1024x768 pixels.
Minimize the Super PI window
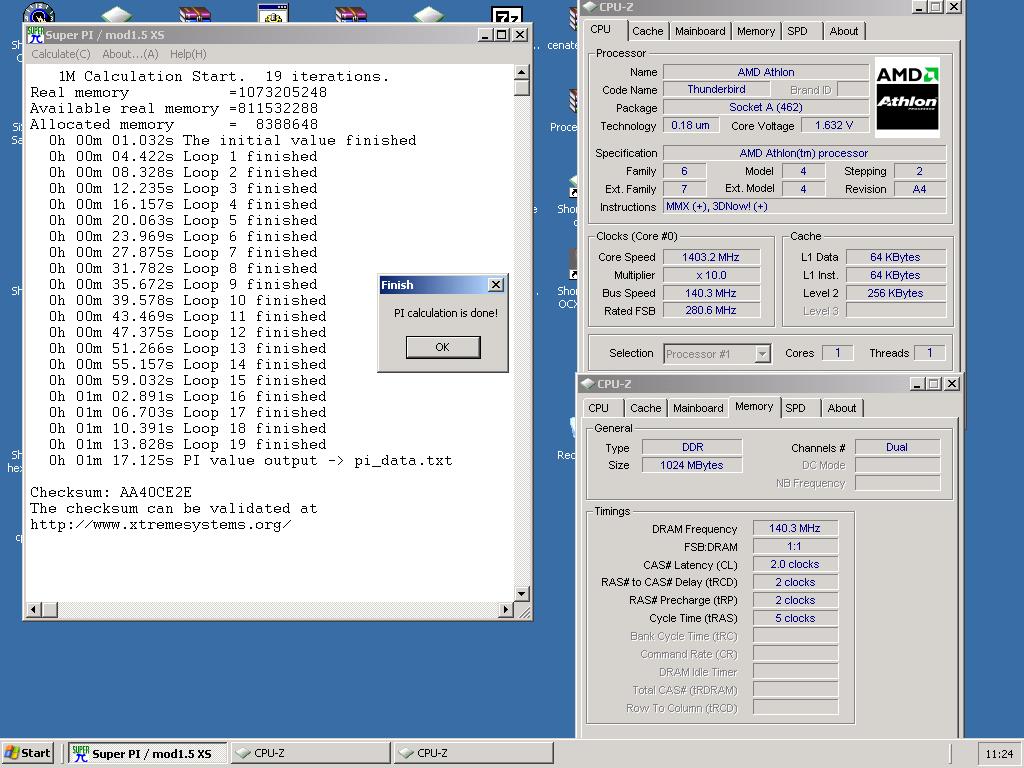485,35
